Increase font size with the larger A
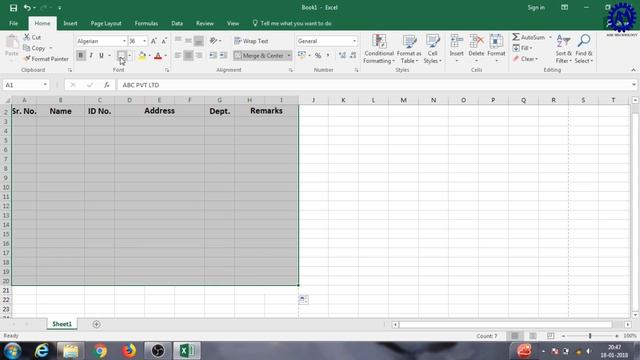The image size is (640, 360). [x=153, y=41]
